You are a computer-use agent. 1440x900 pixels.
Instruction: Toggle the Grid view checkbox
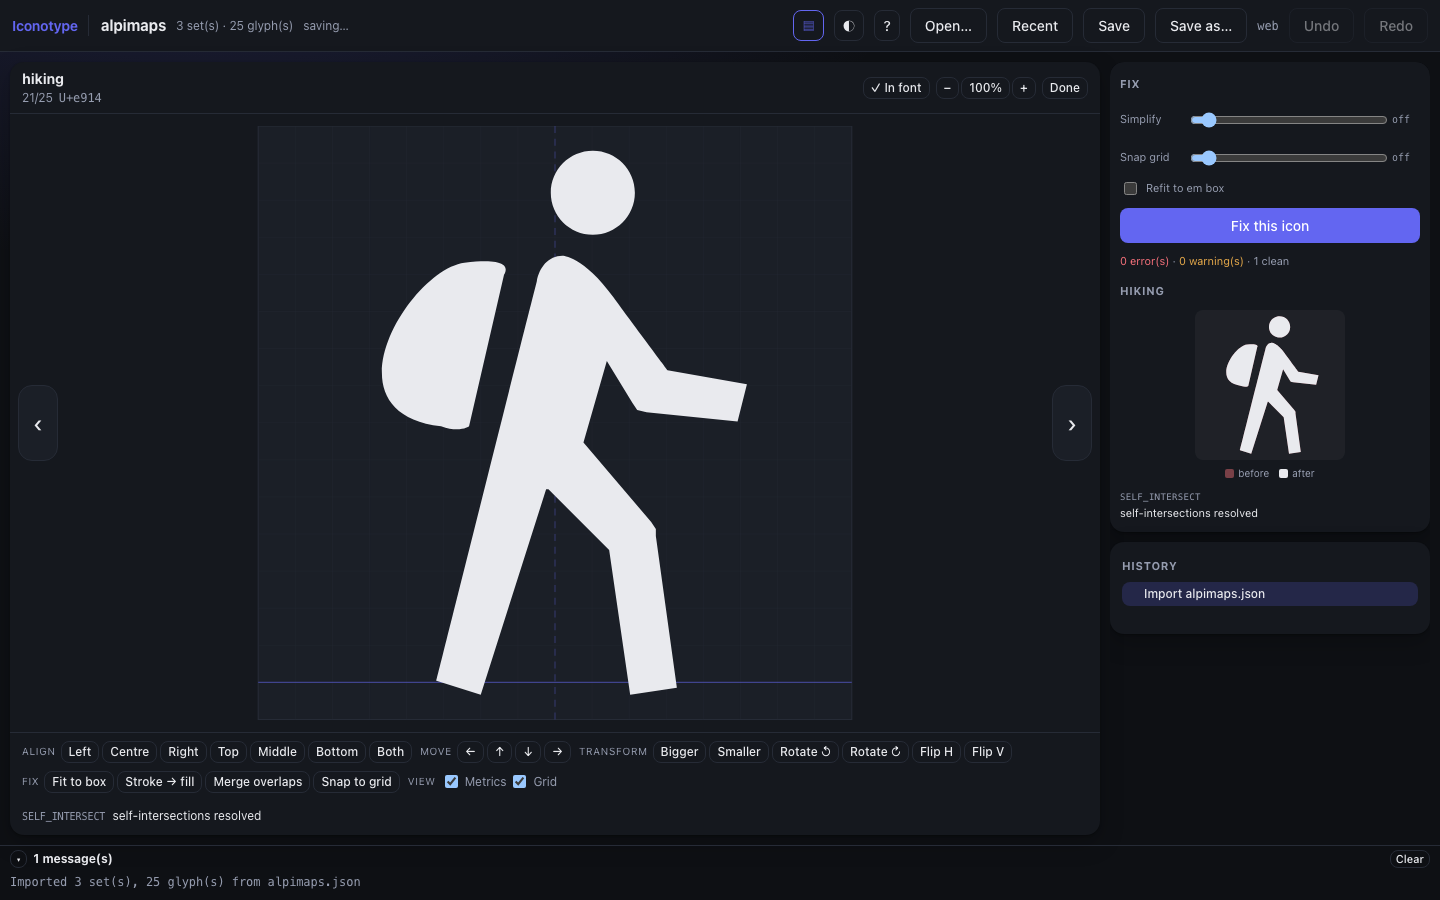pos(520,782)
